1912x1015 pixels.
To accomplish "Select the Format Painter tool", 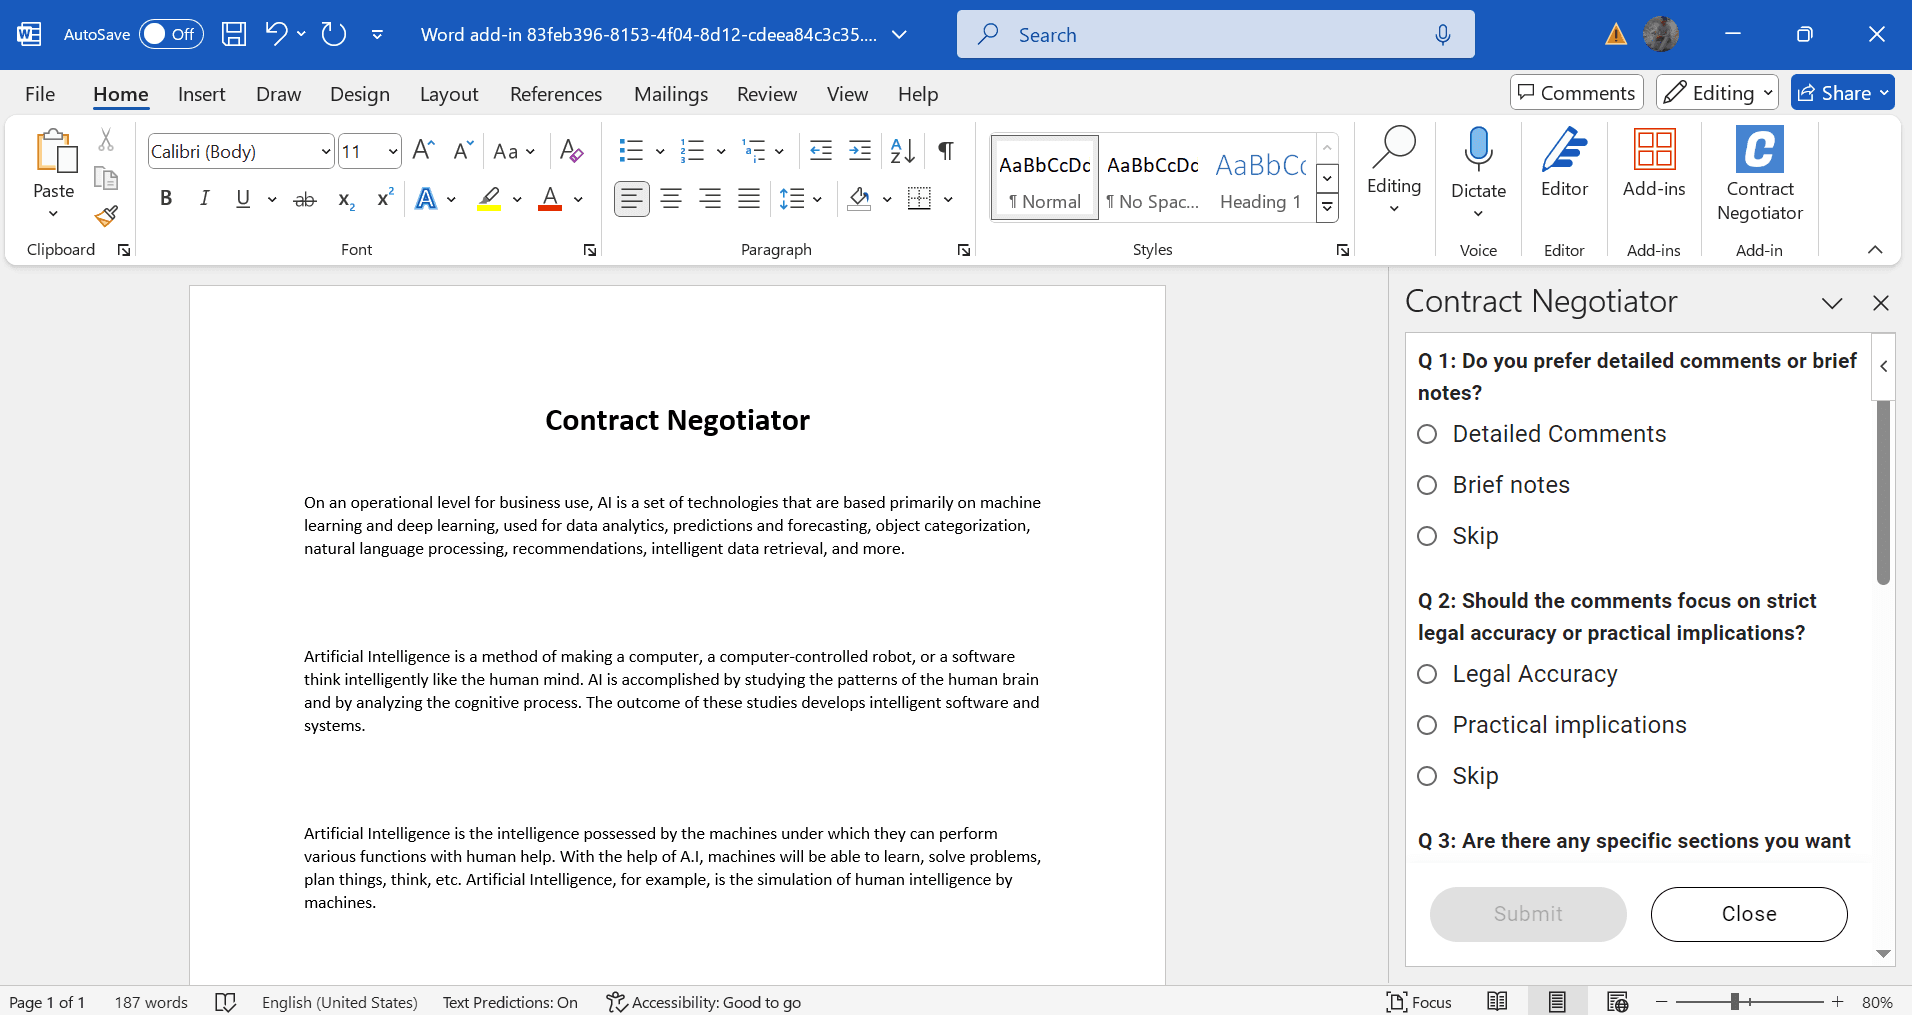I will click(x=106, y=216).
